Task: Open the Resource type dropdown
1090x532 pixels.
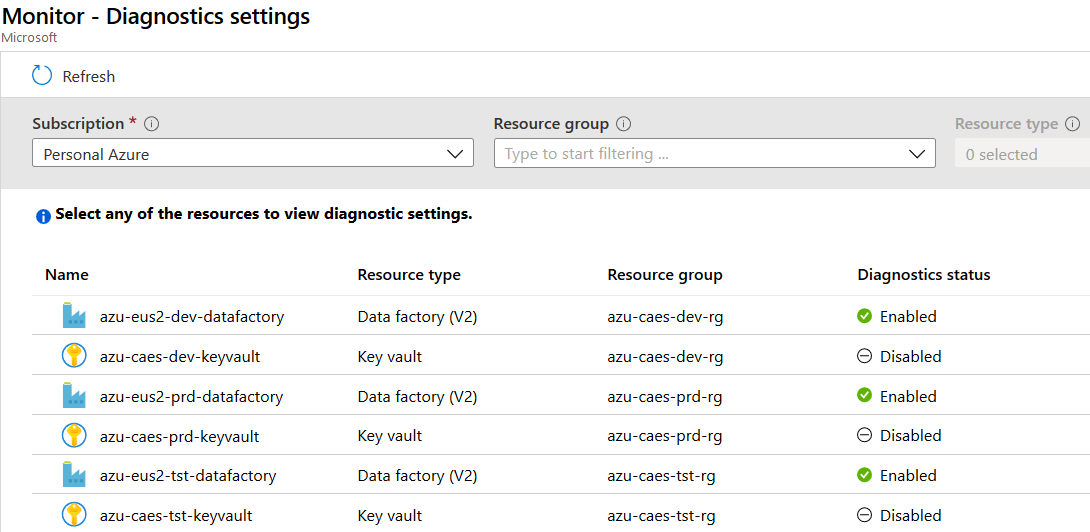Action: 1022,154
